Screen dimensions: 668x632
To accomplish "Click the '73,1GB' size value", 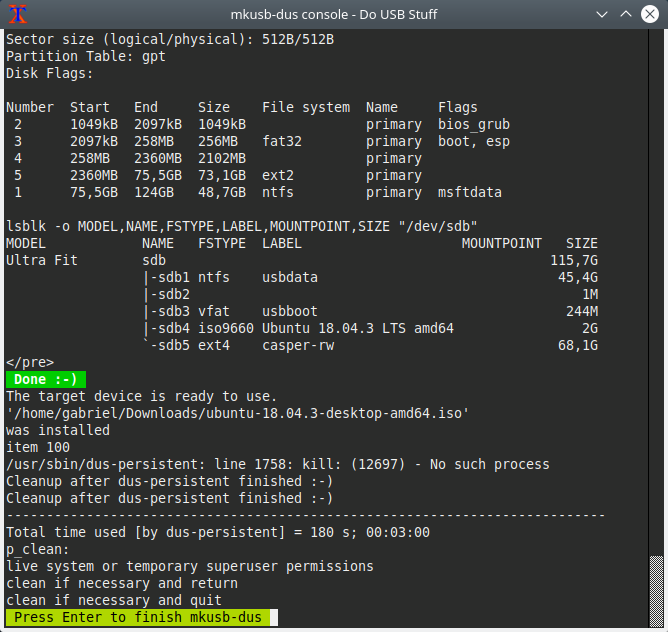I will [x=222, y=175].
